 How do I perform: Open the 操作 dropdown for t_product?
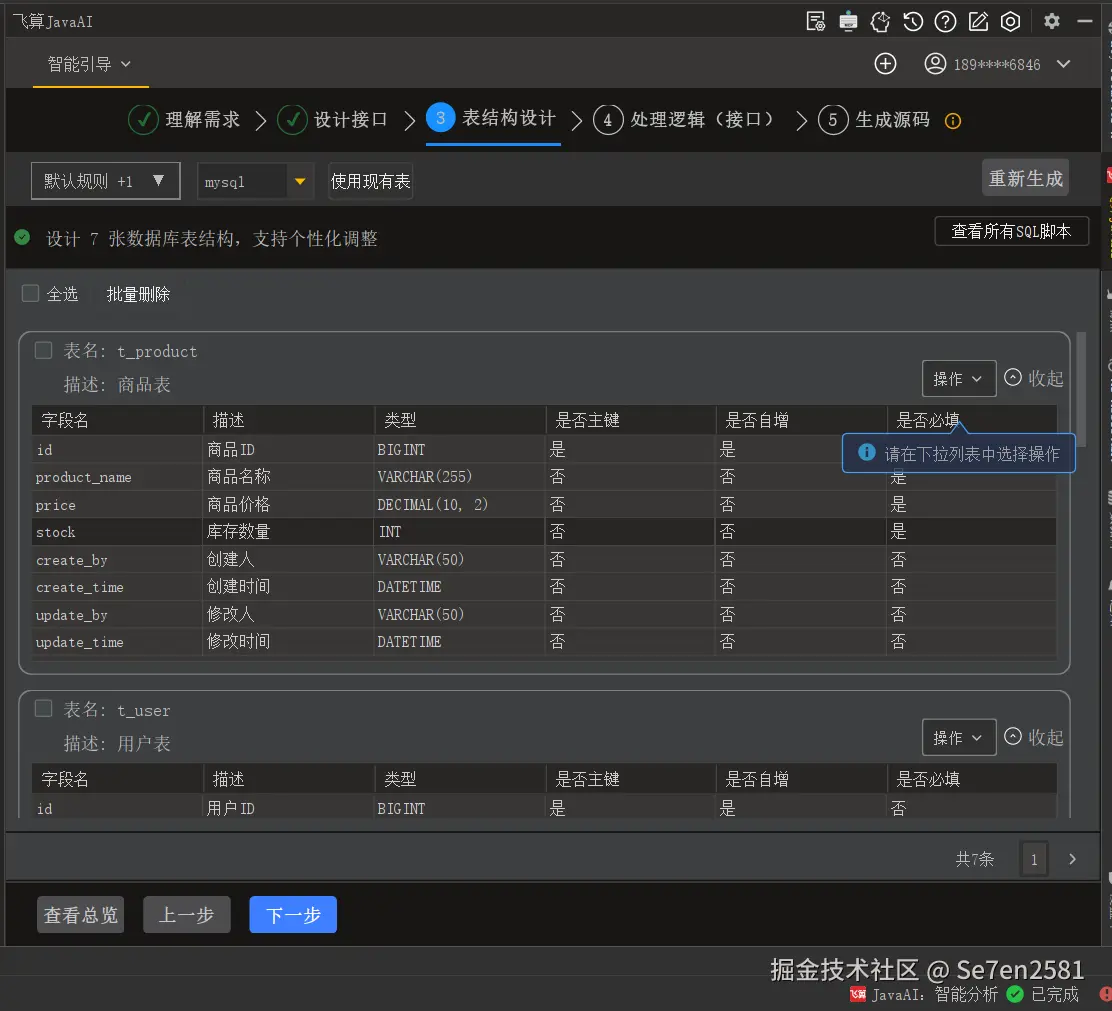(959, 379)
